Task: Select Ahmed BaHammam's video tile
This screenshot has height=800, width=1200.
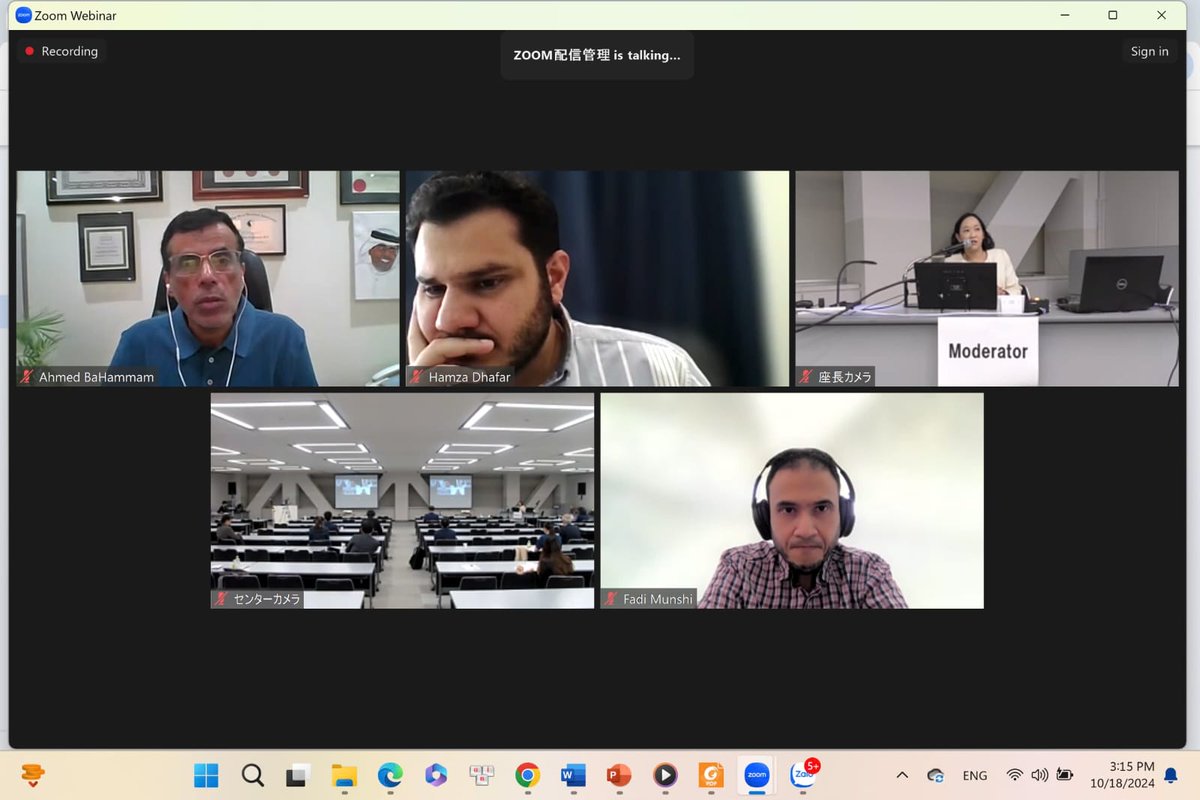Action: coord(208,279)
